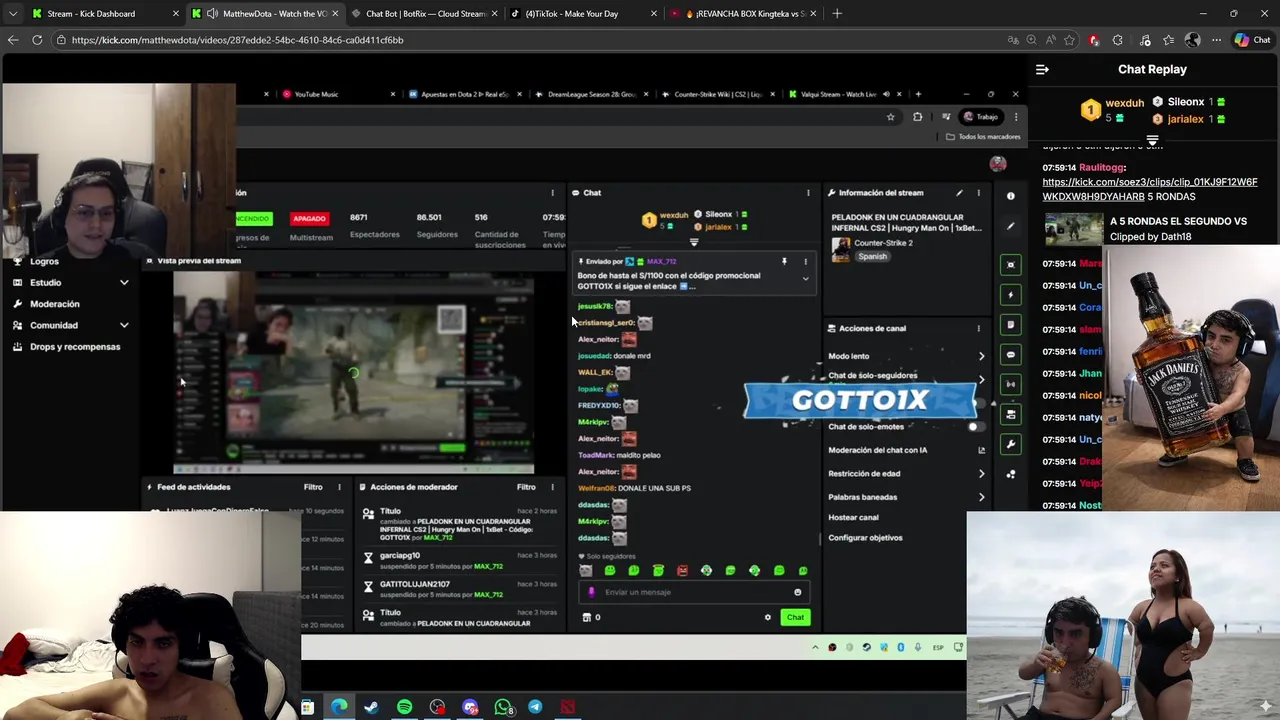Collapse the Chat Replay panel
Screen dimensions: 1280x720
pyautogui.click(x=1042, y=69)
